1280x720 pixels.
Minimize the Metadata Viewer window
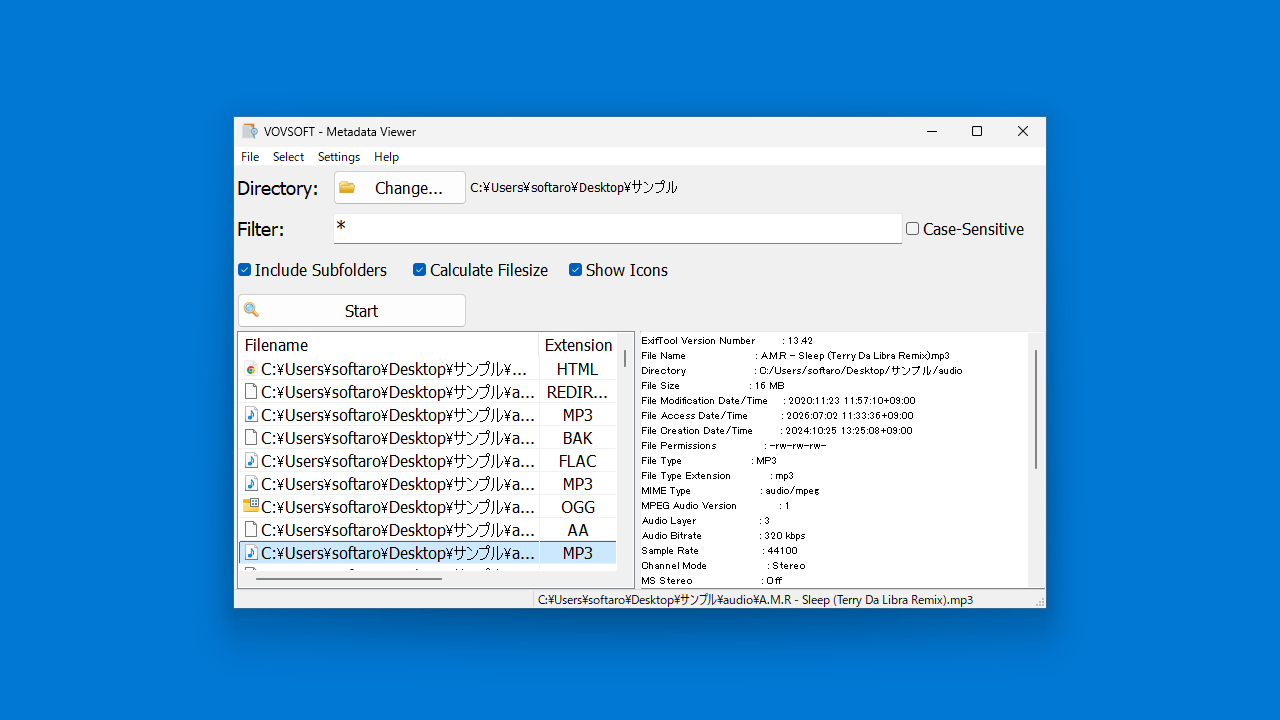(932, 131)
